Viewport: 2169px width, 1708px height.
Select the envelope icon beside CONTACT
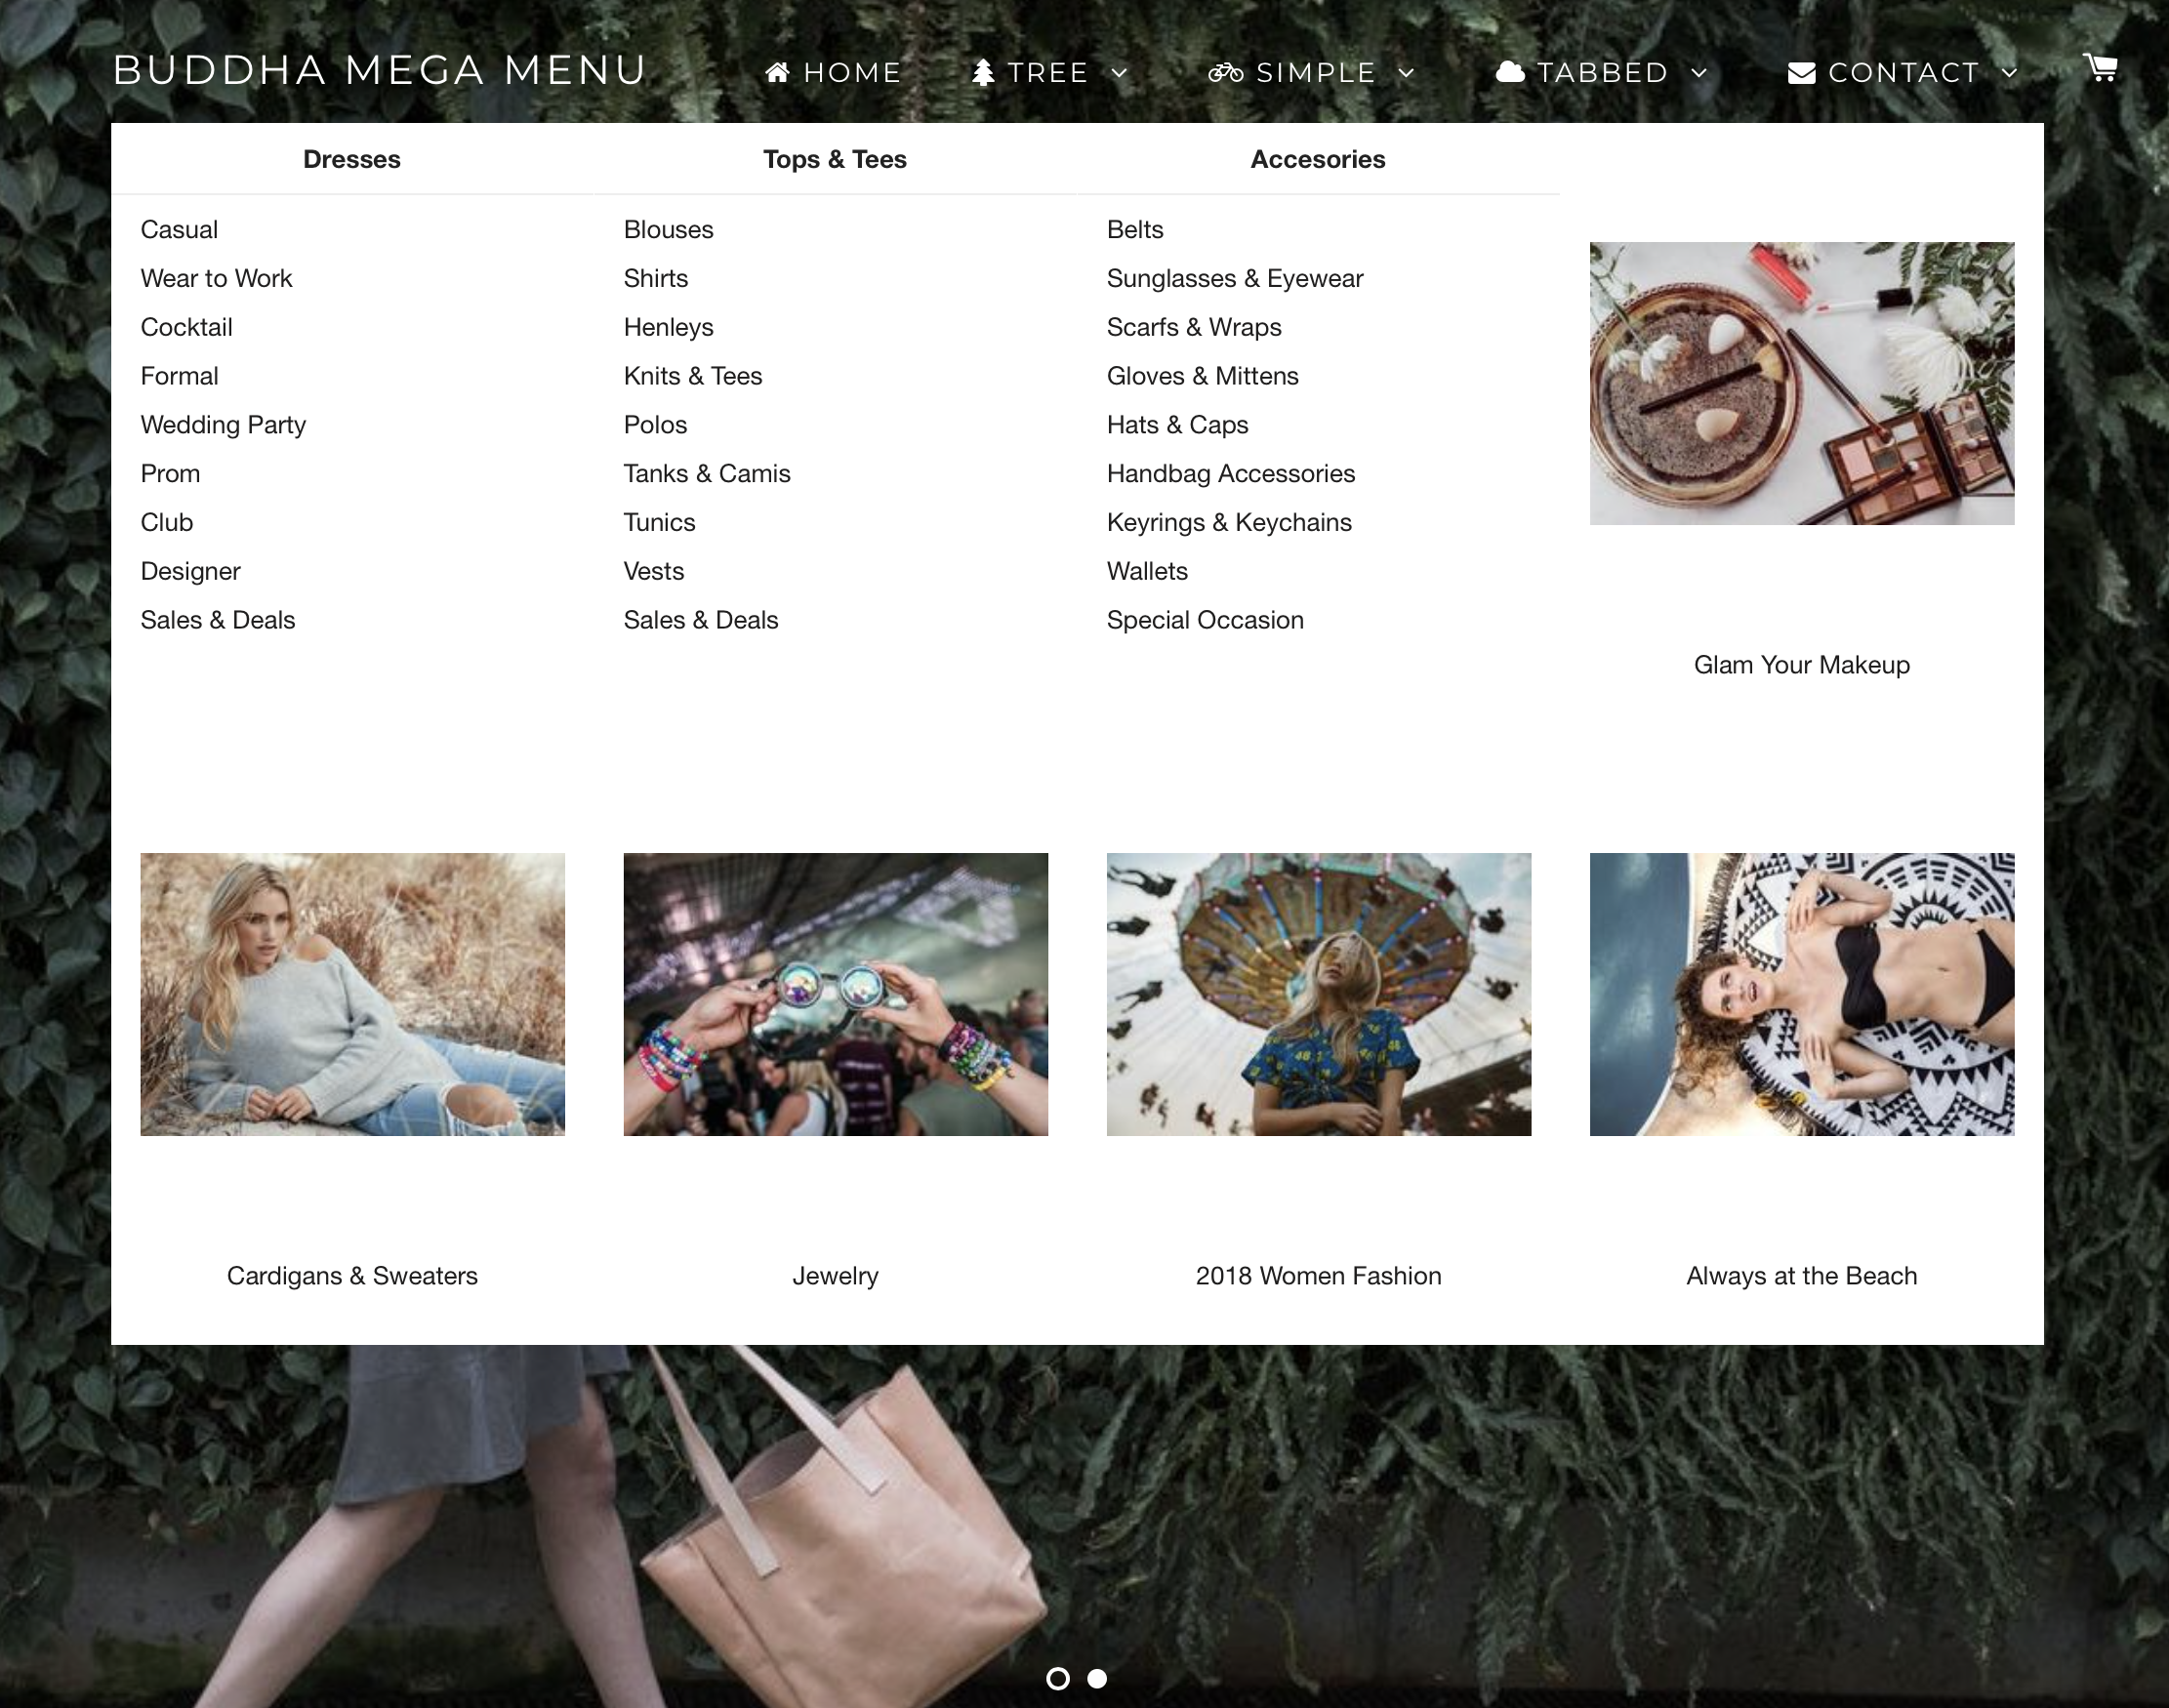(1802, 71)
